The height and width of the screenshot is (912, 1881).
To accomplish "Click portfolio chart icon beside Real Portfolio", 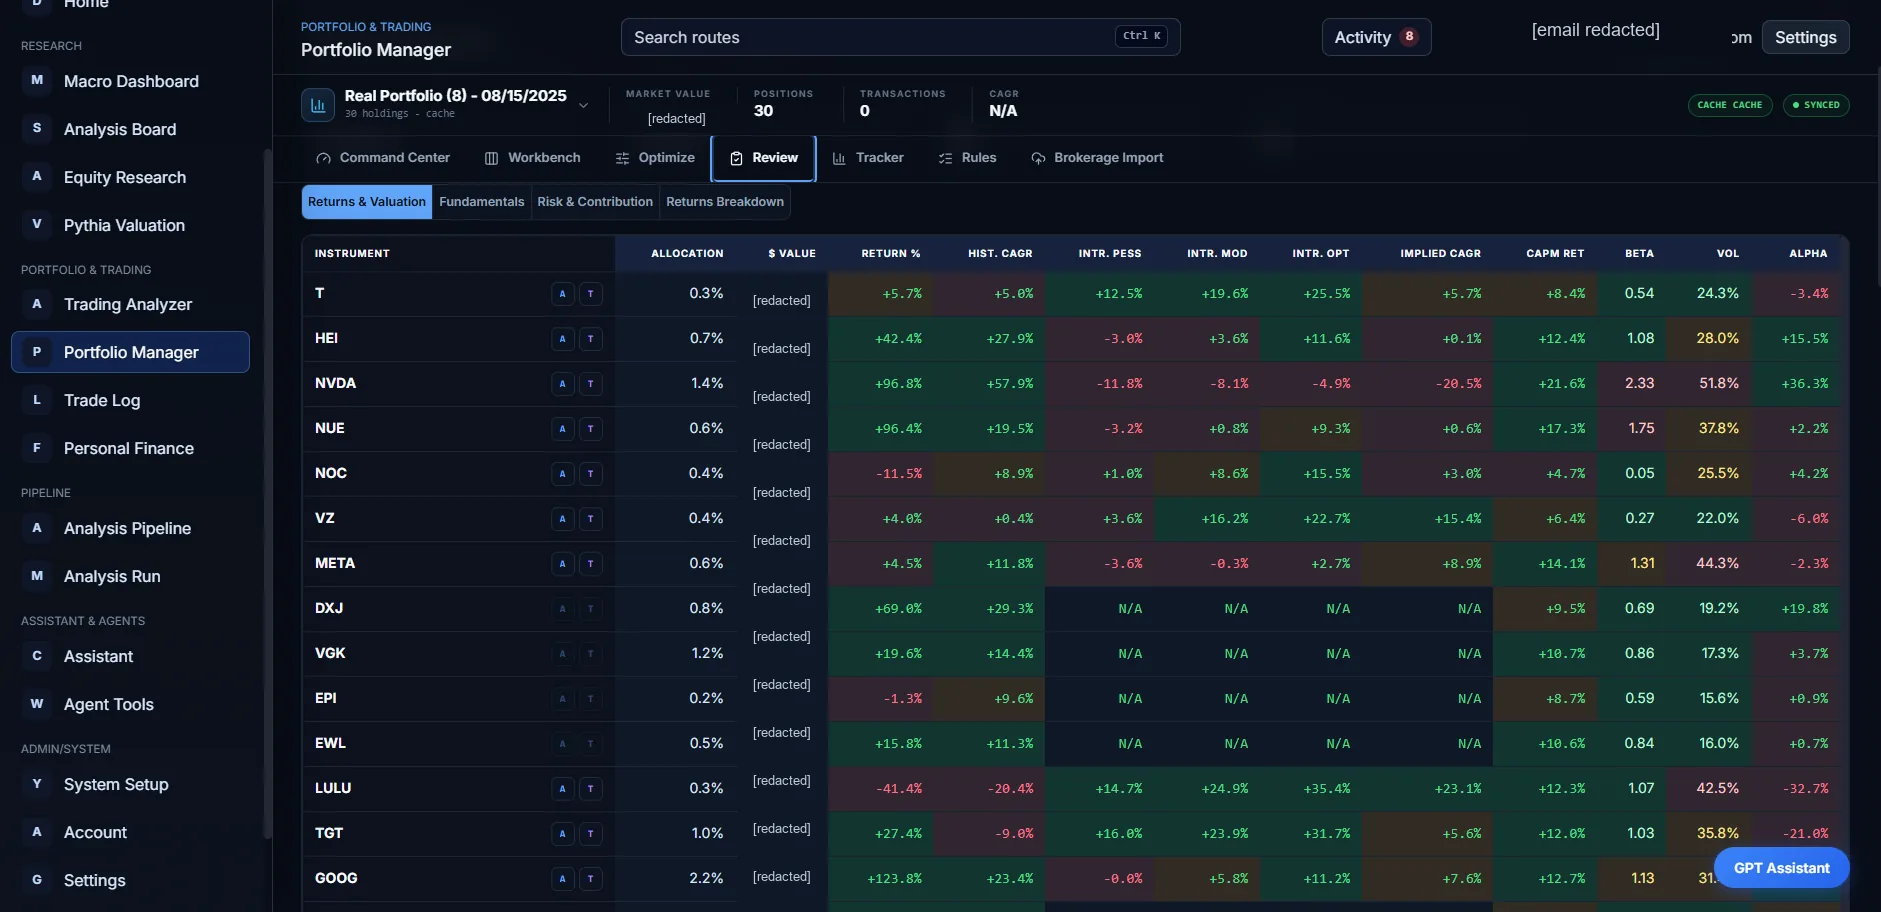I will point(318,105).
